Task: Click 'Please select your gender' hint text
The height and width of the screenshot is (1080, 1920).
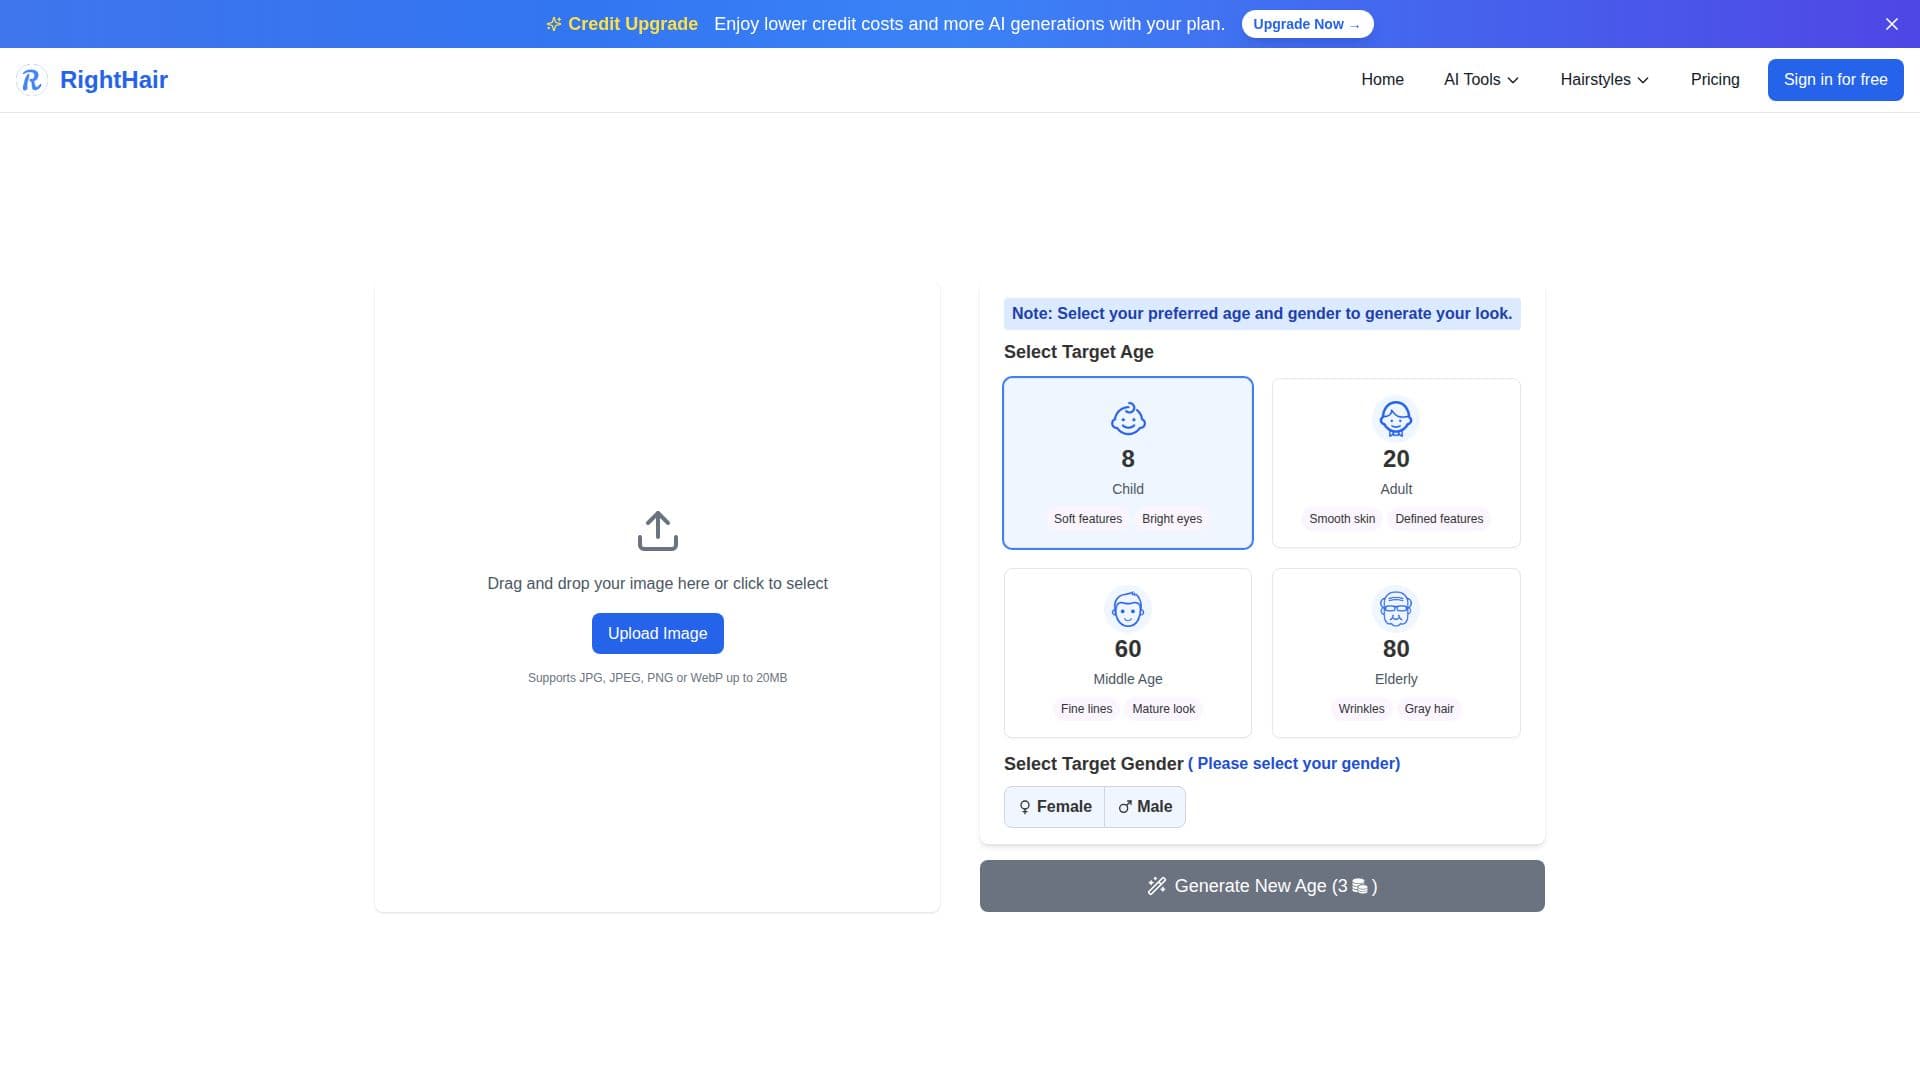Action: pyautogui.click(x=1294, y=764)
